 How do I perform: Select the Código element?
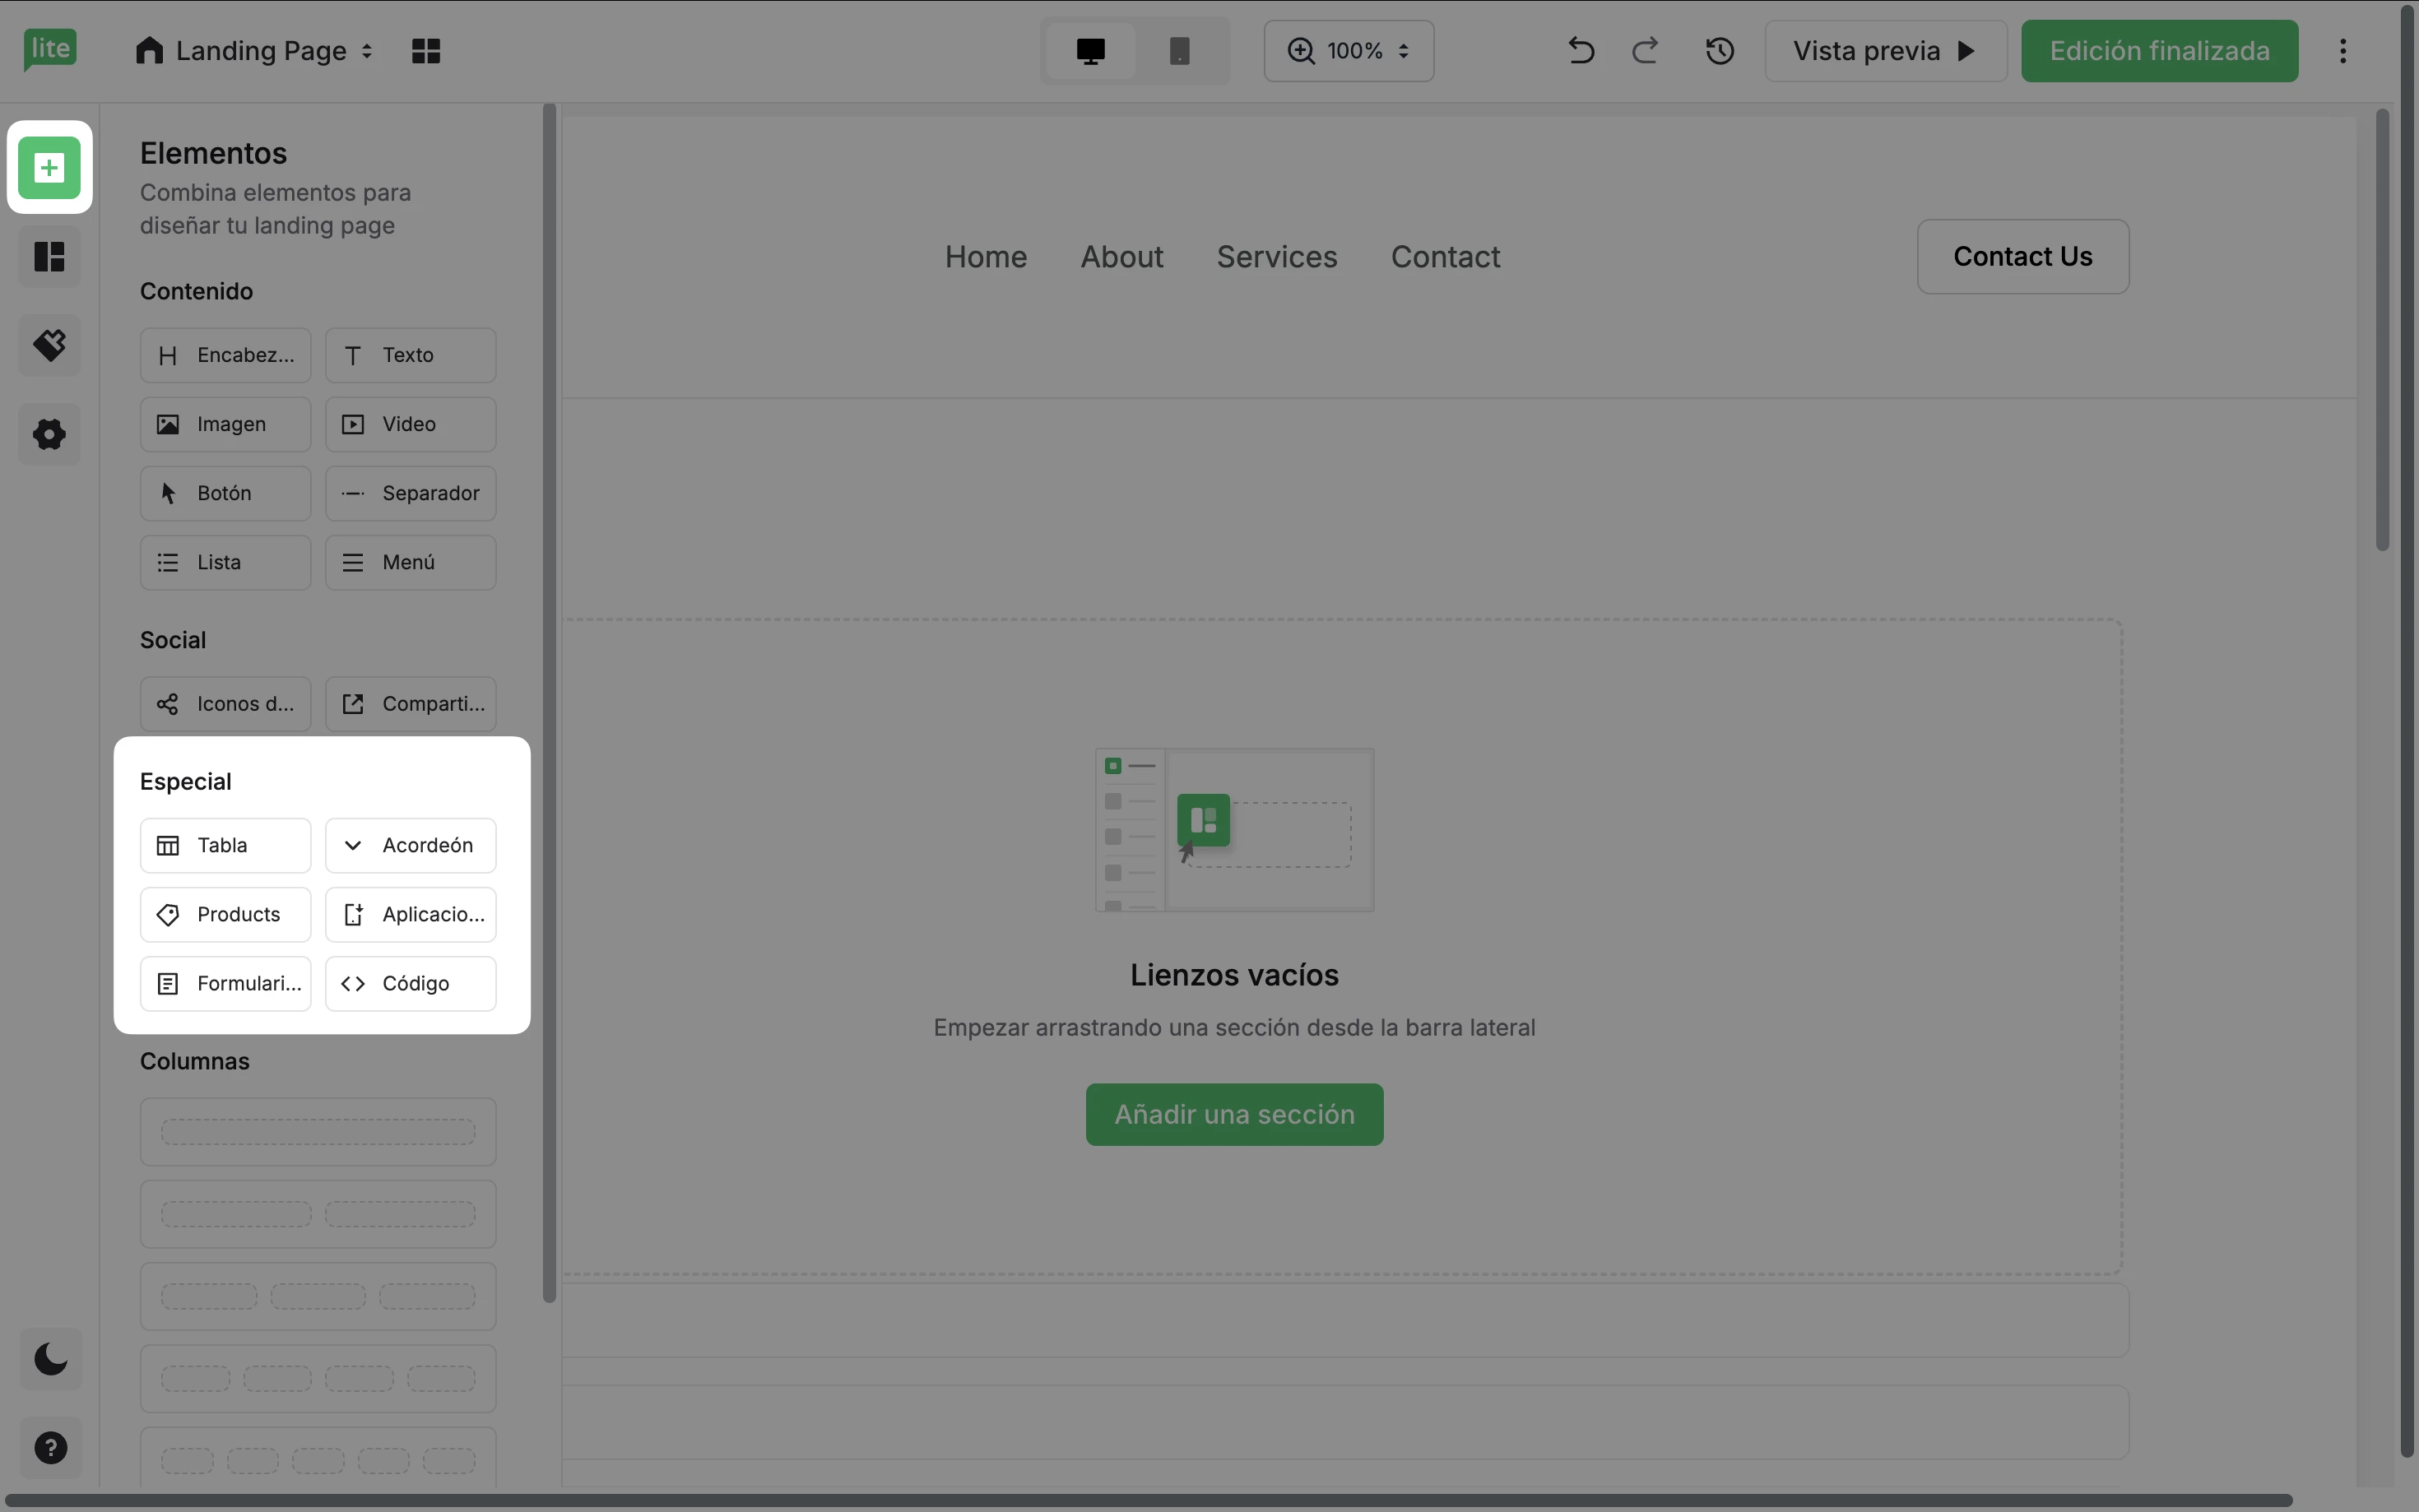pos(410,983)
